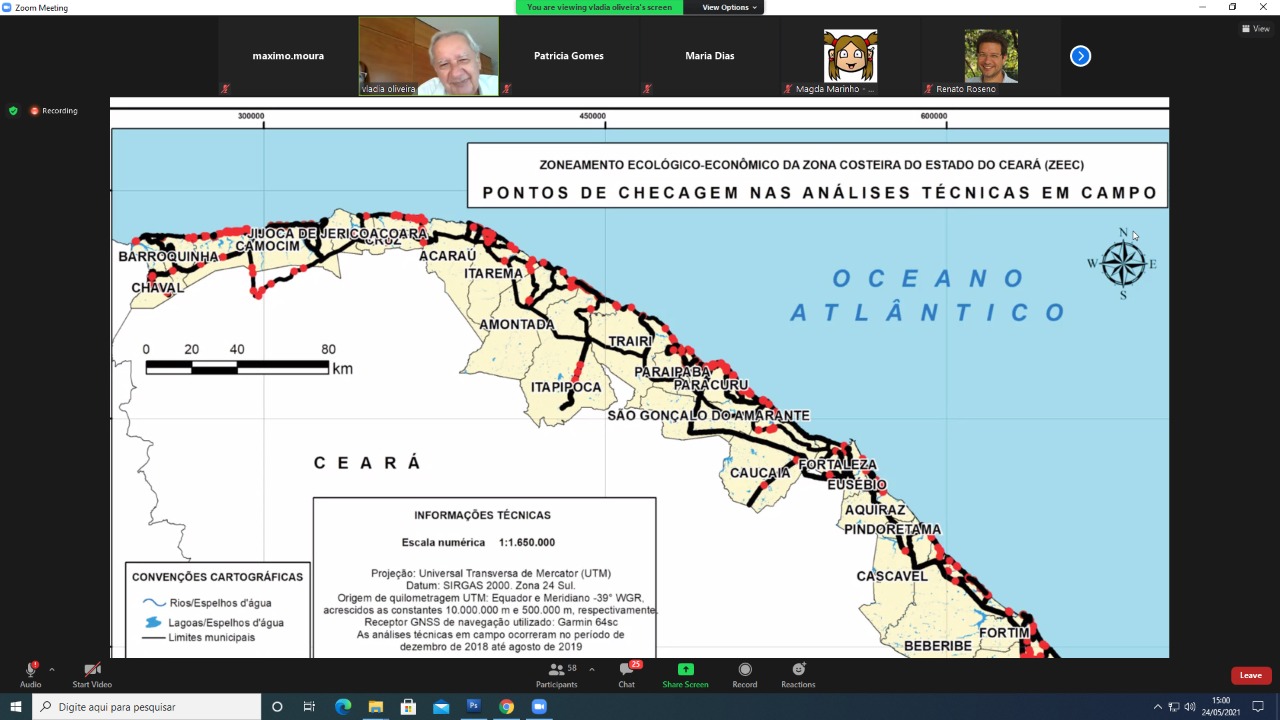Viewport: 1280px width, 720px height.
Task: Start recording with the Record icon
Action: point(745,670)
